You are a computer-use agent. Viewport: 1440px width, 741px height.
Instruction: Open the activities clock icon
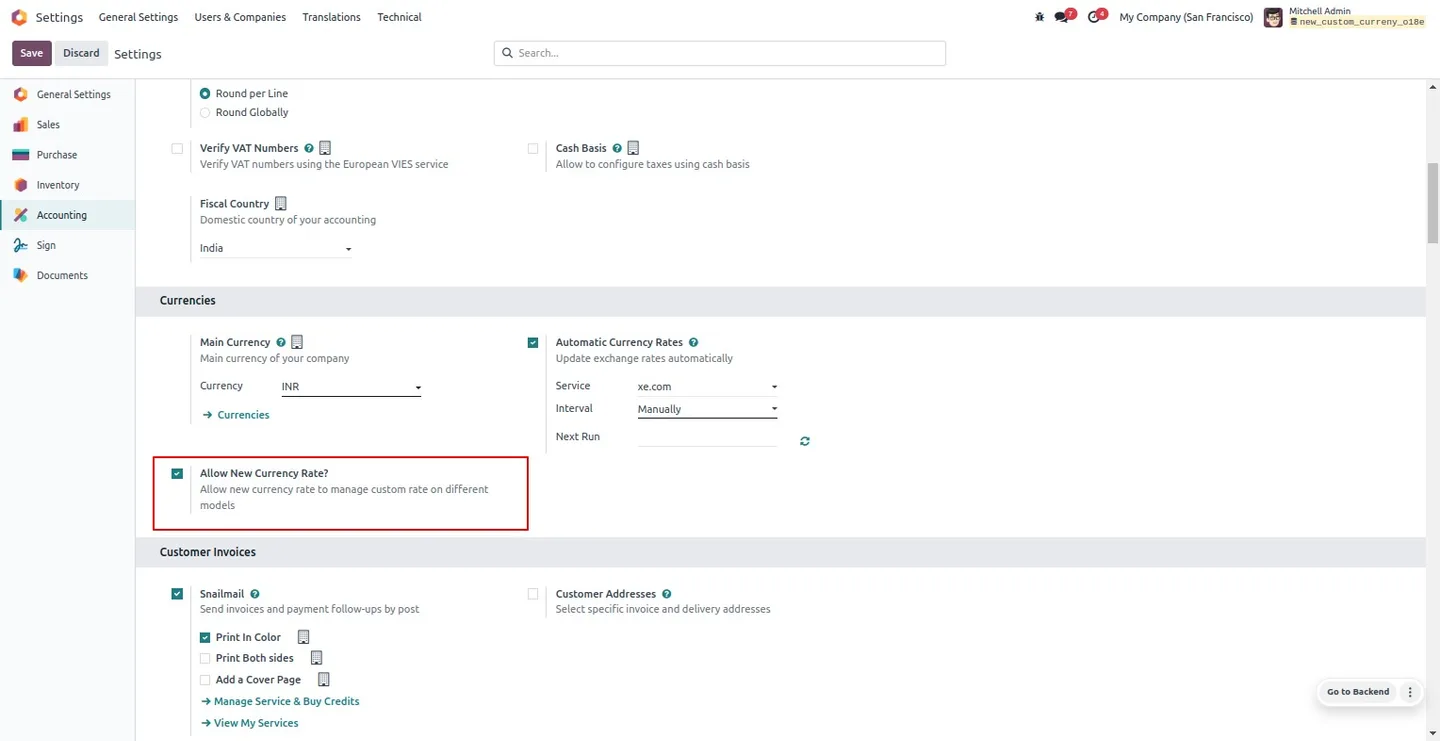(x=1096, y=16)
